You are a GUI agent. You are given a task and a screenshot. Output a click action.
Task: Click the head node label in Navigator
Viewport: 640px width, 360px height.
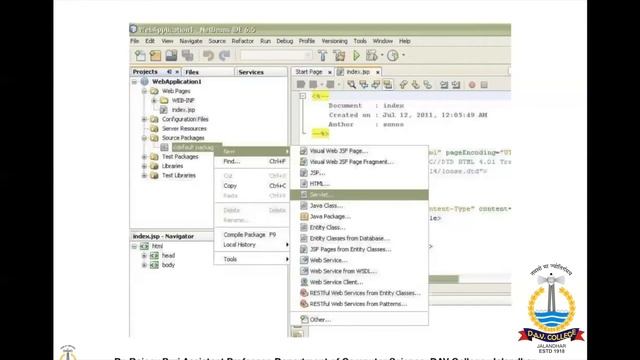(168, 256)
